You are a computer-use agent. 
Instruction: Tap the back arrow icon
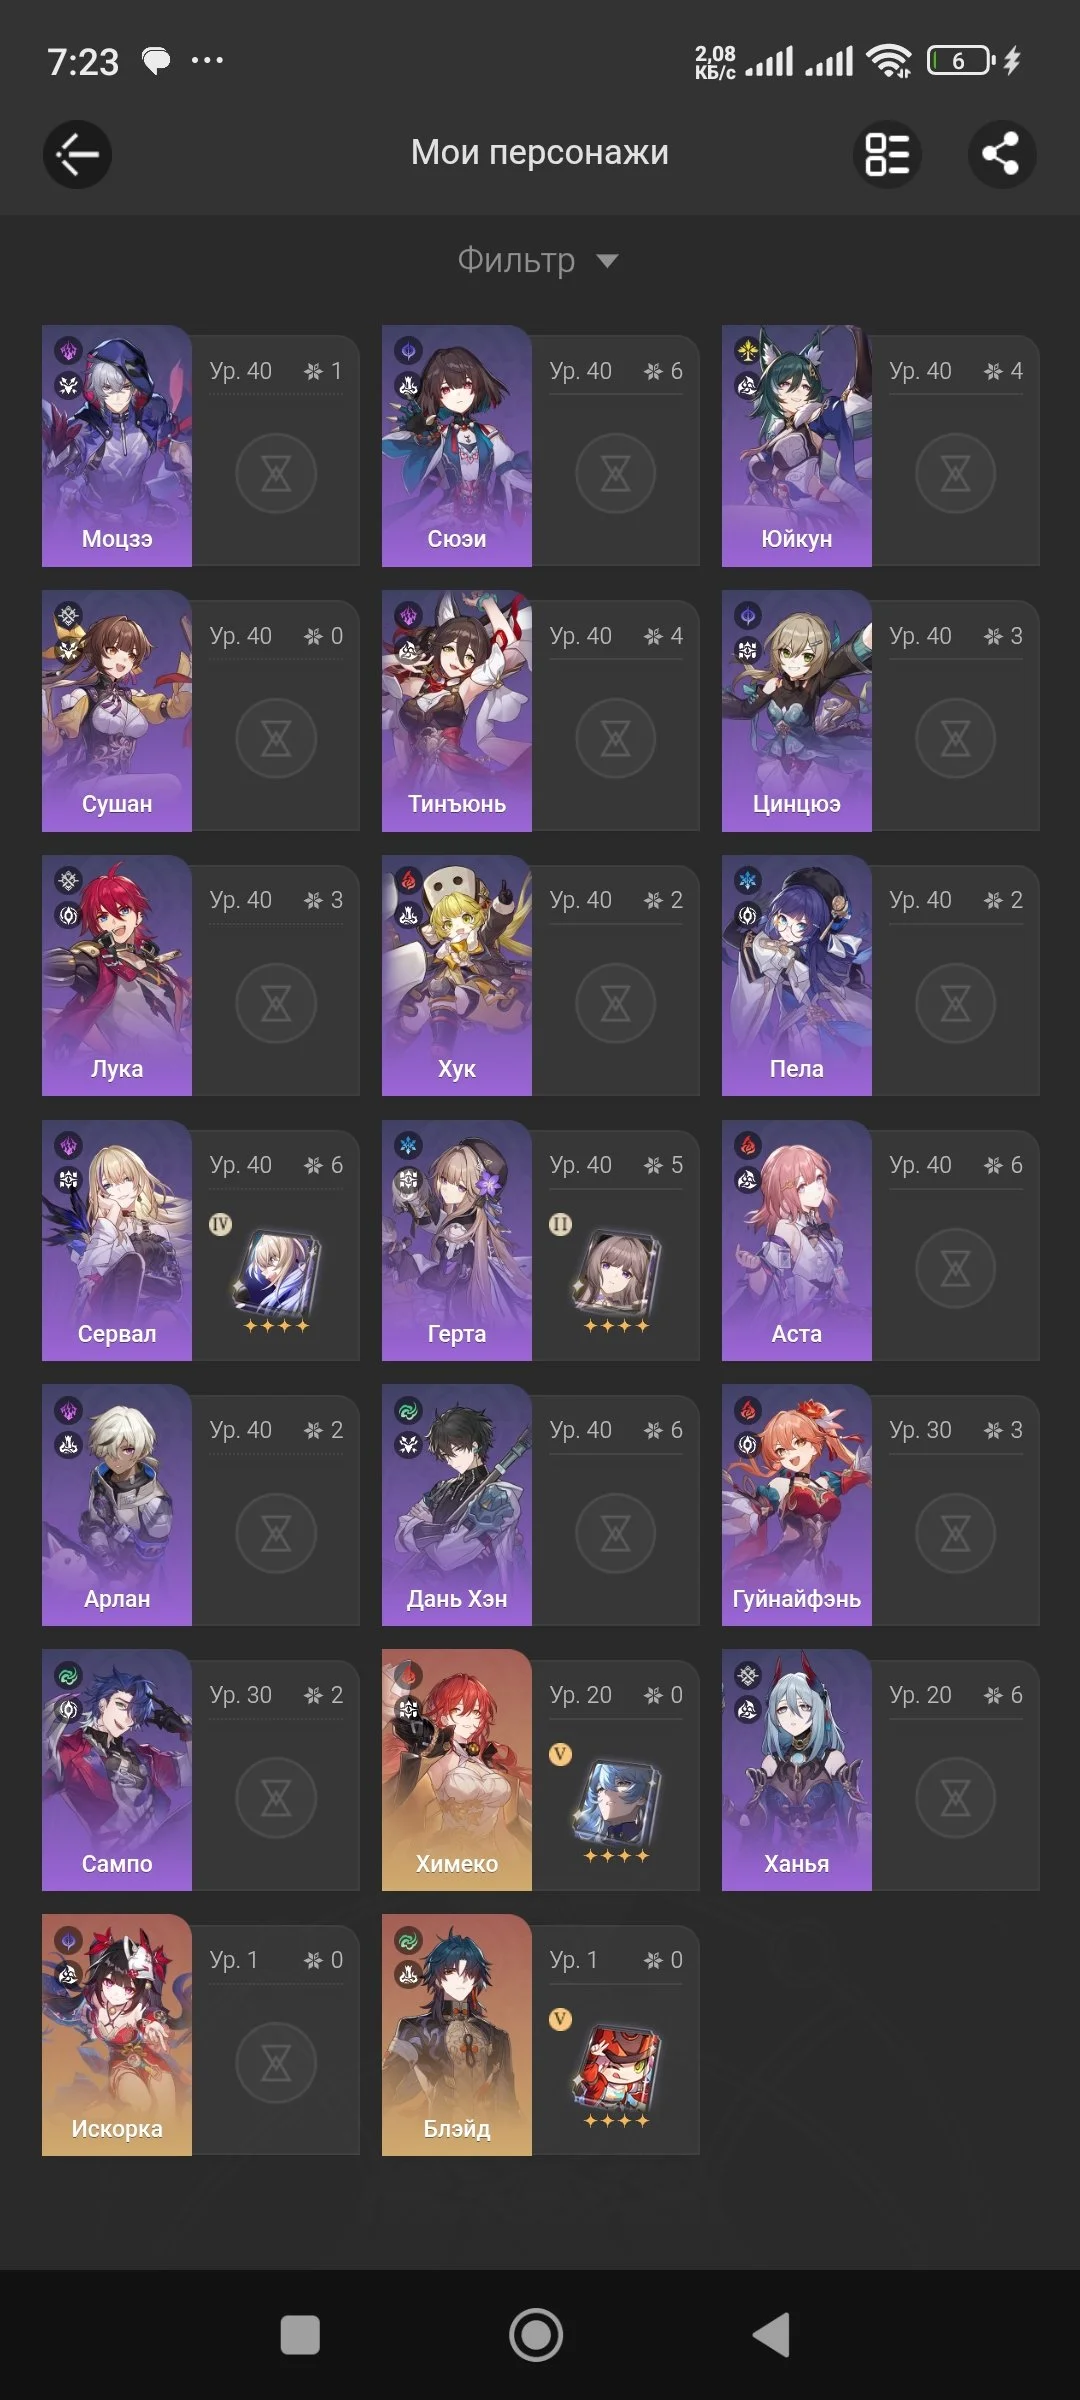pos(77,154)
